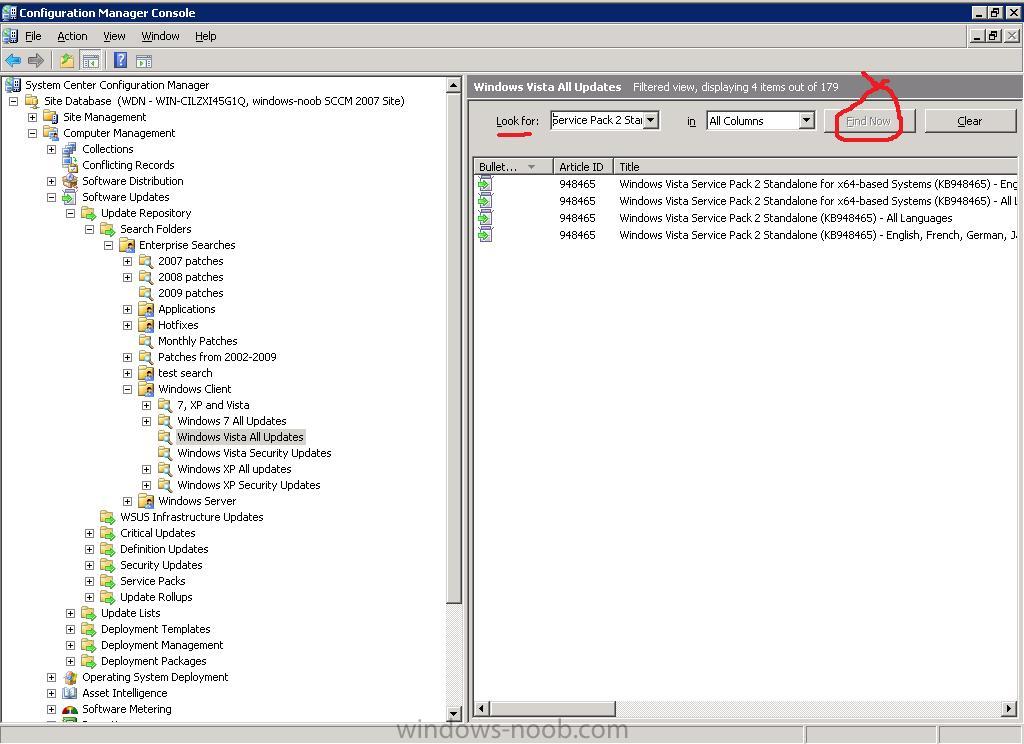1024x744 pixels.
Task: Click the tree pane scroll up arrow
Action: tap(454, 84)
